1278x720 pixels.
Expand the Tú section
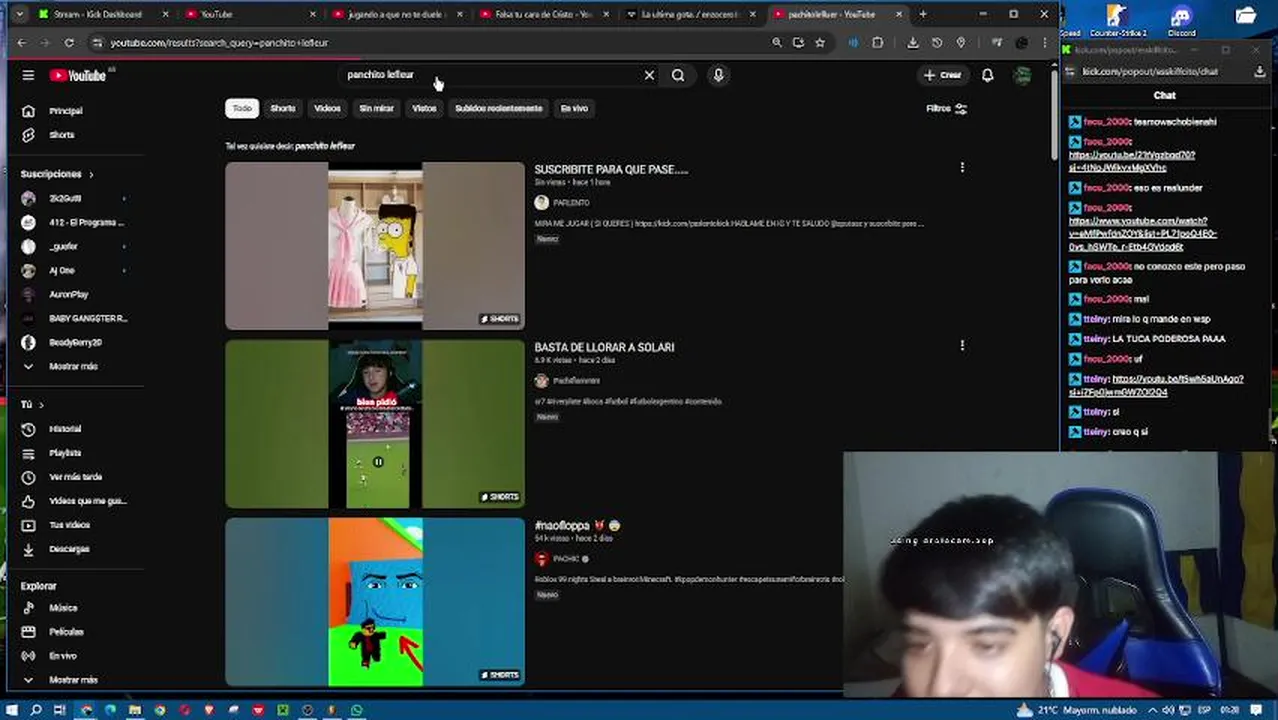point(32,404)
